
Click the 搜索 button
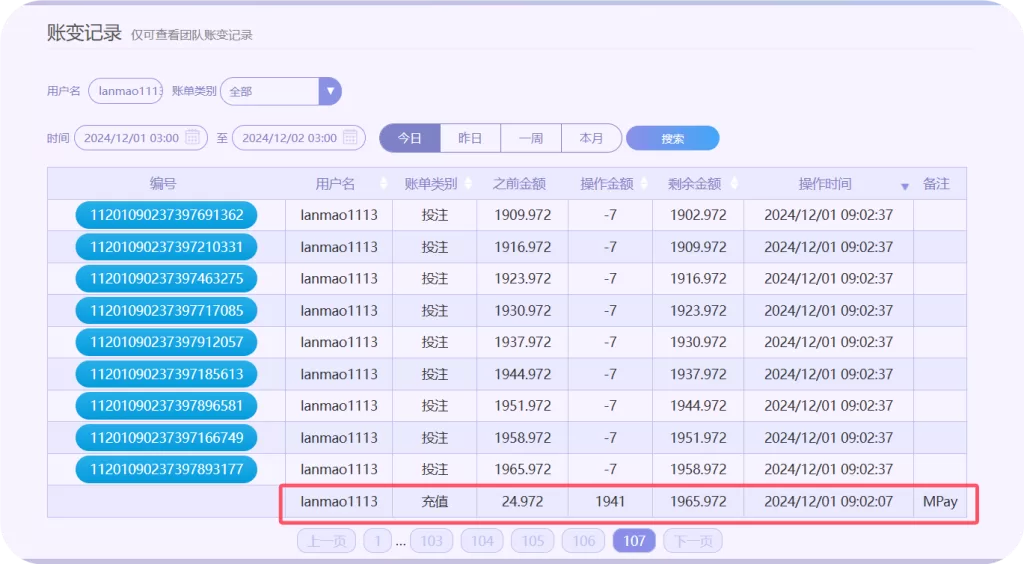673,138
